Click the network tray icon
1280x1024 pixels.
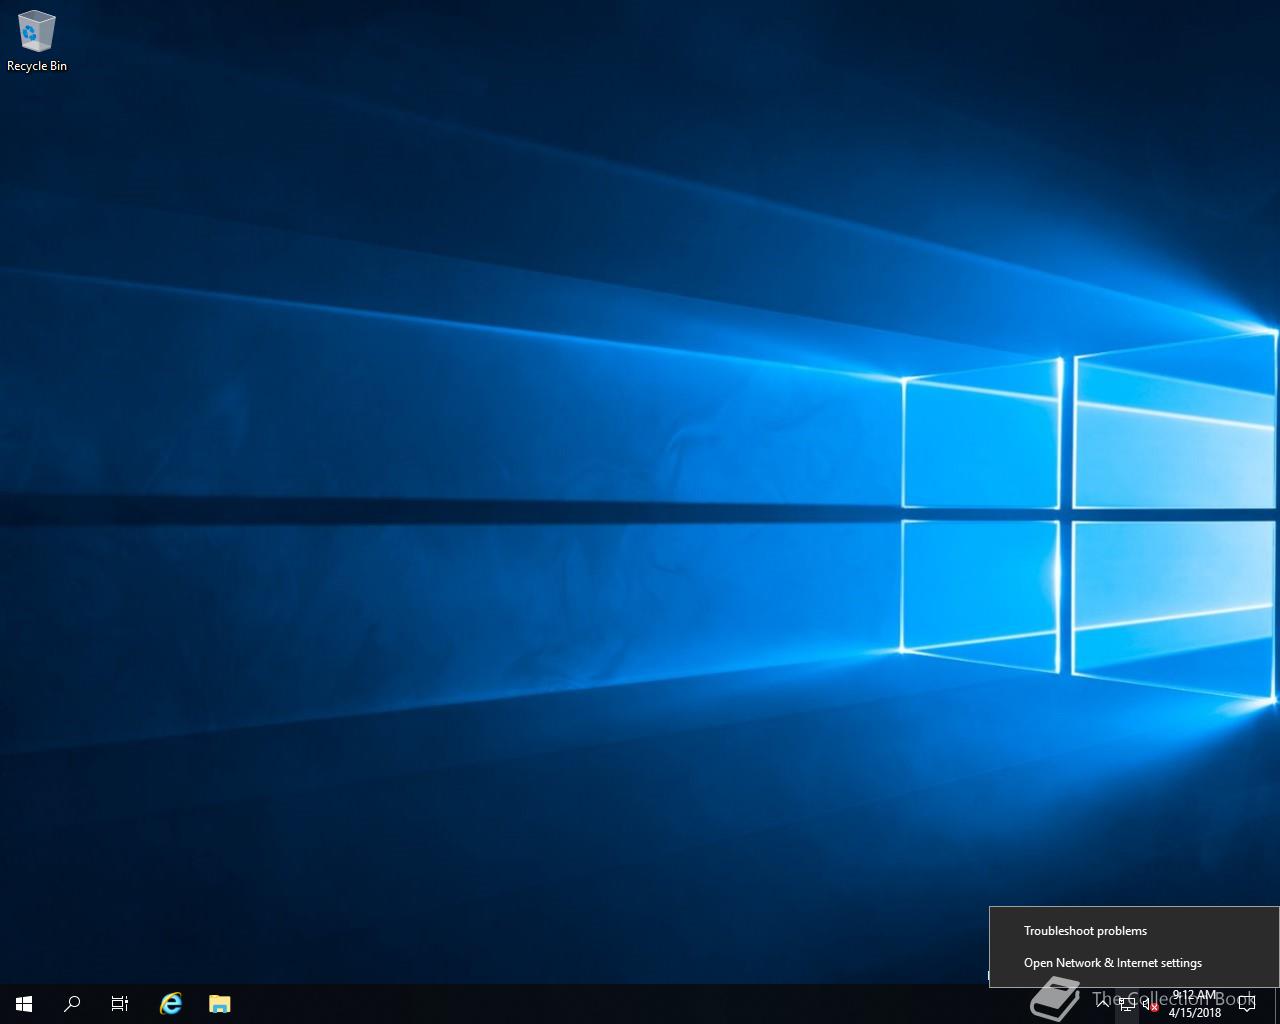click(1127, 1004)
